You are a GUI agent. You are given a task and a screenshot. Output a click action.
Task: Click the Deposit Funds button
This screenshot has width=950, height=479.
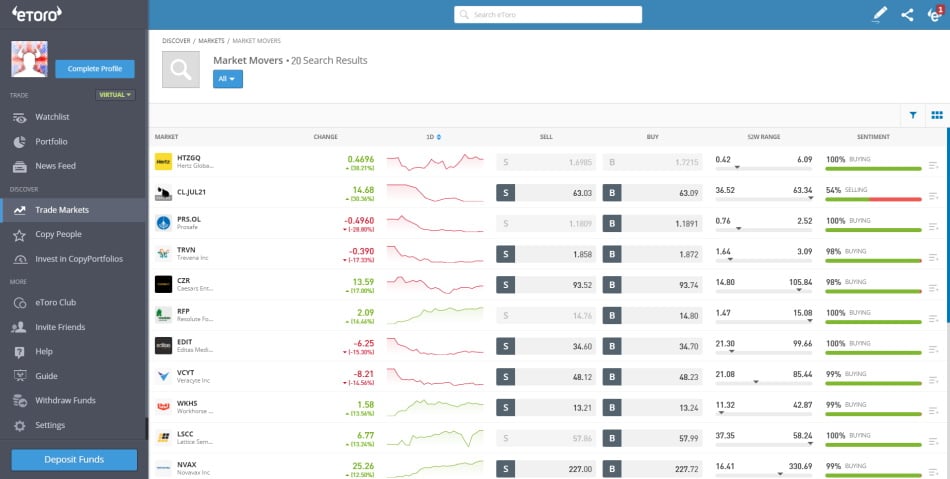(74, 460)
